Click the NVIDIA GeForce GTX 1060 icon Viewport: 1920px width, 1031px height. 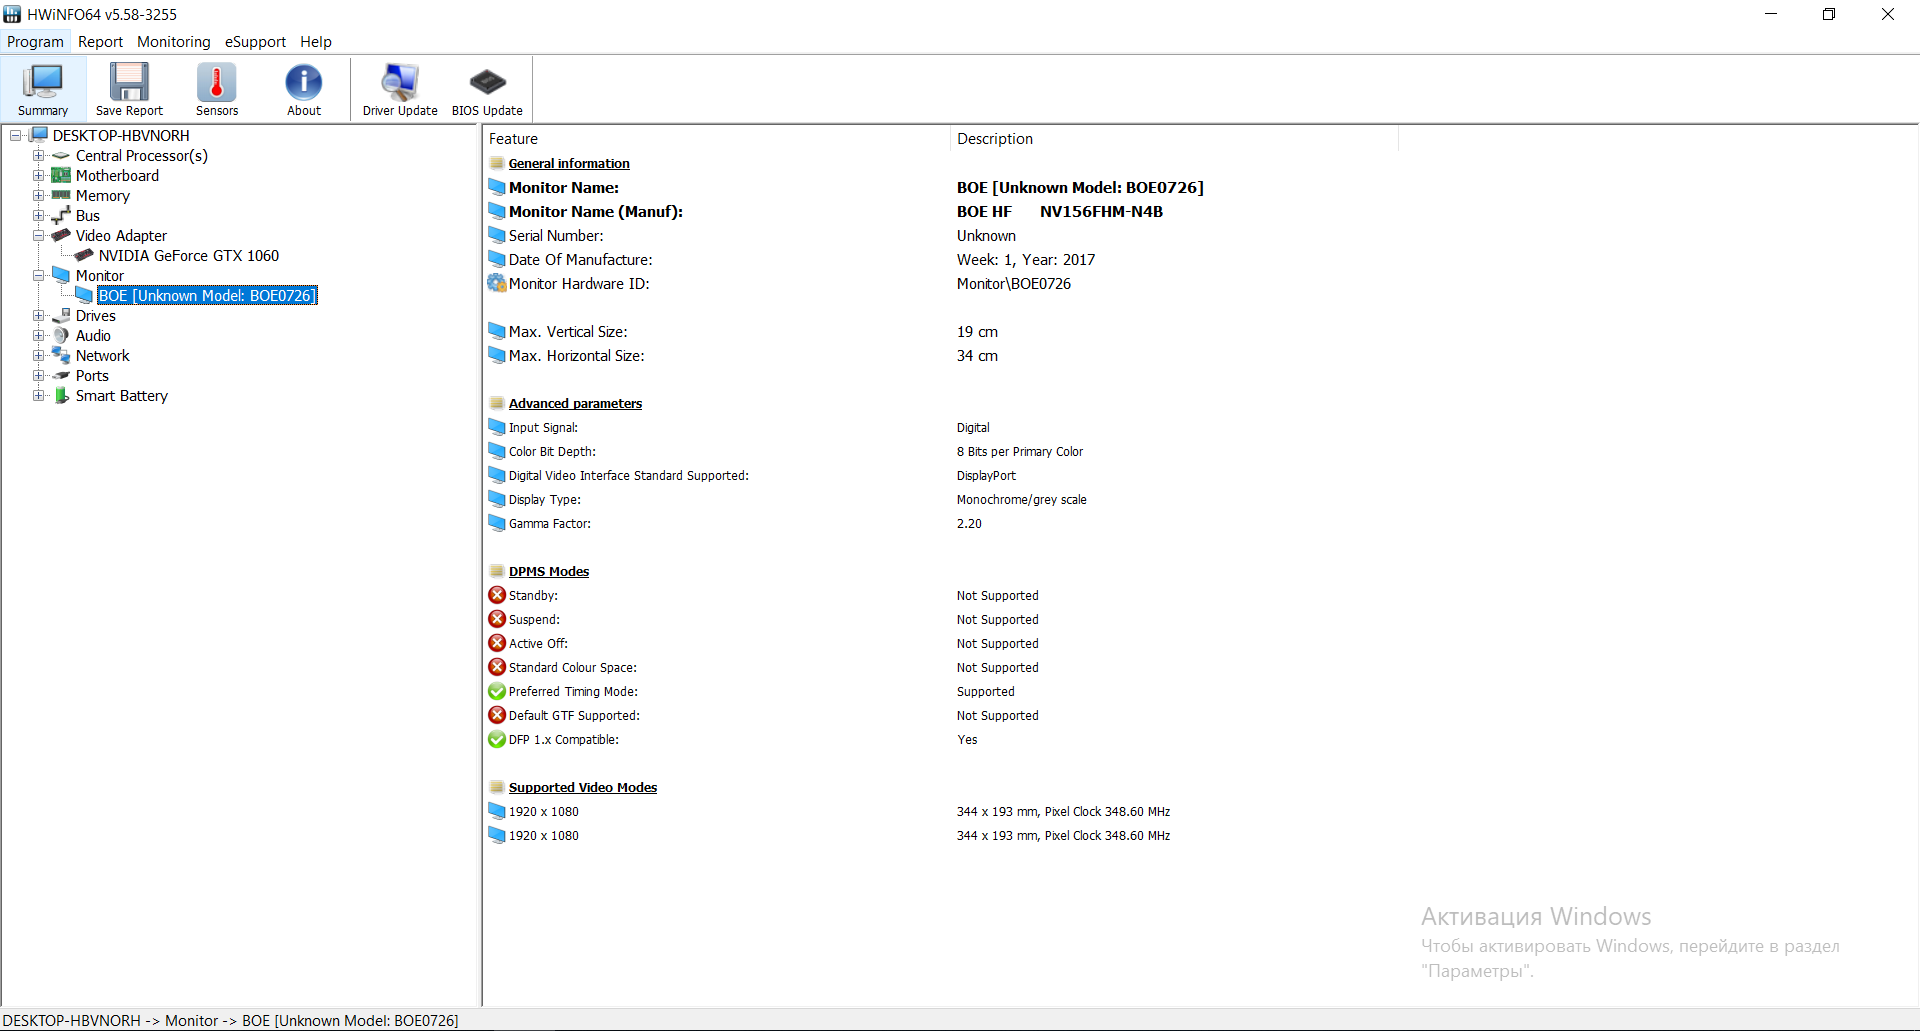pos(84,256)
